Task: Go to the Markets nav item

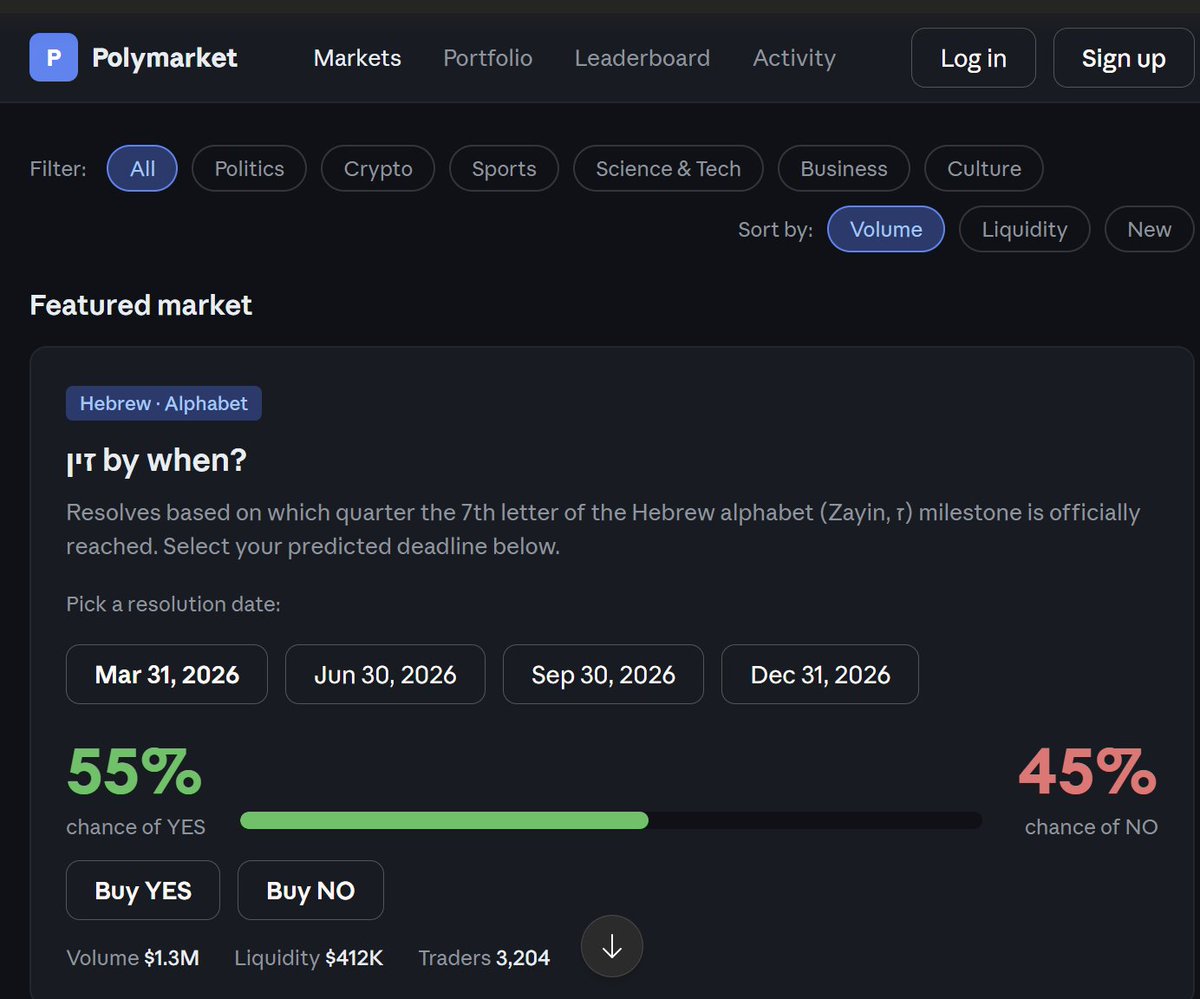Action: pyautogui.click(x=357, y=58)
